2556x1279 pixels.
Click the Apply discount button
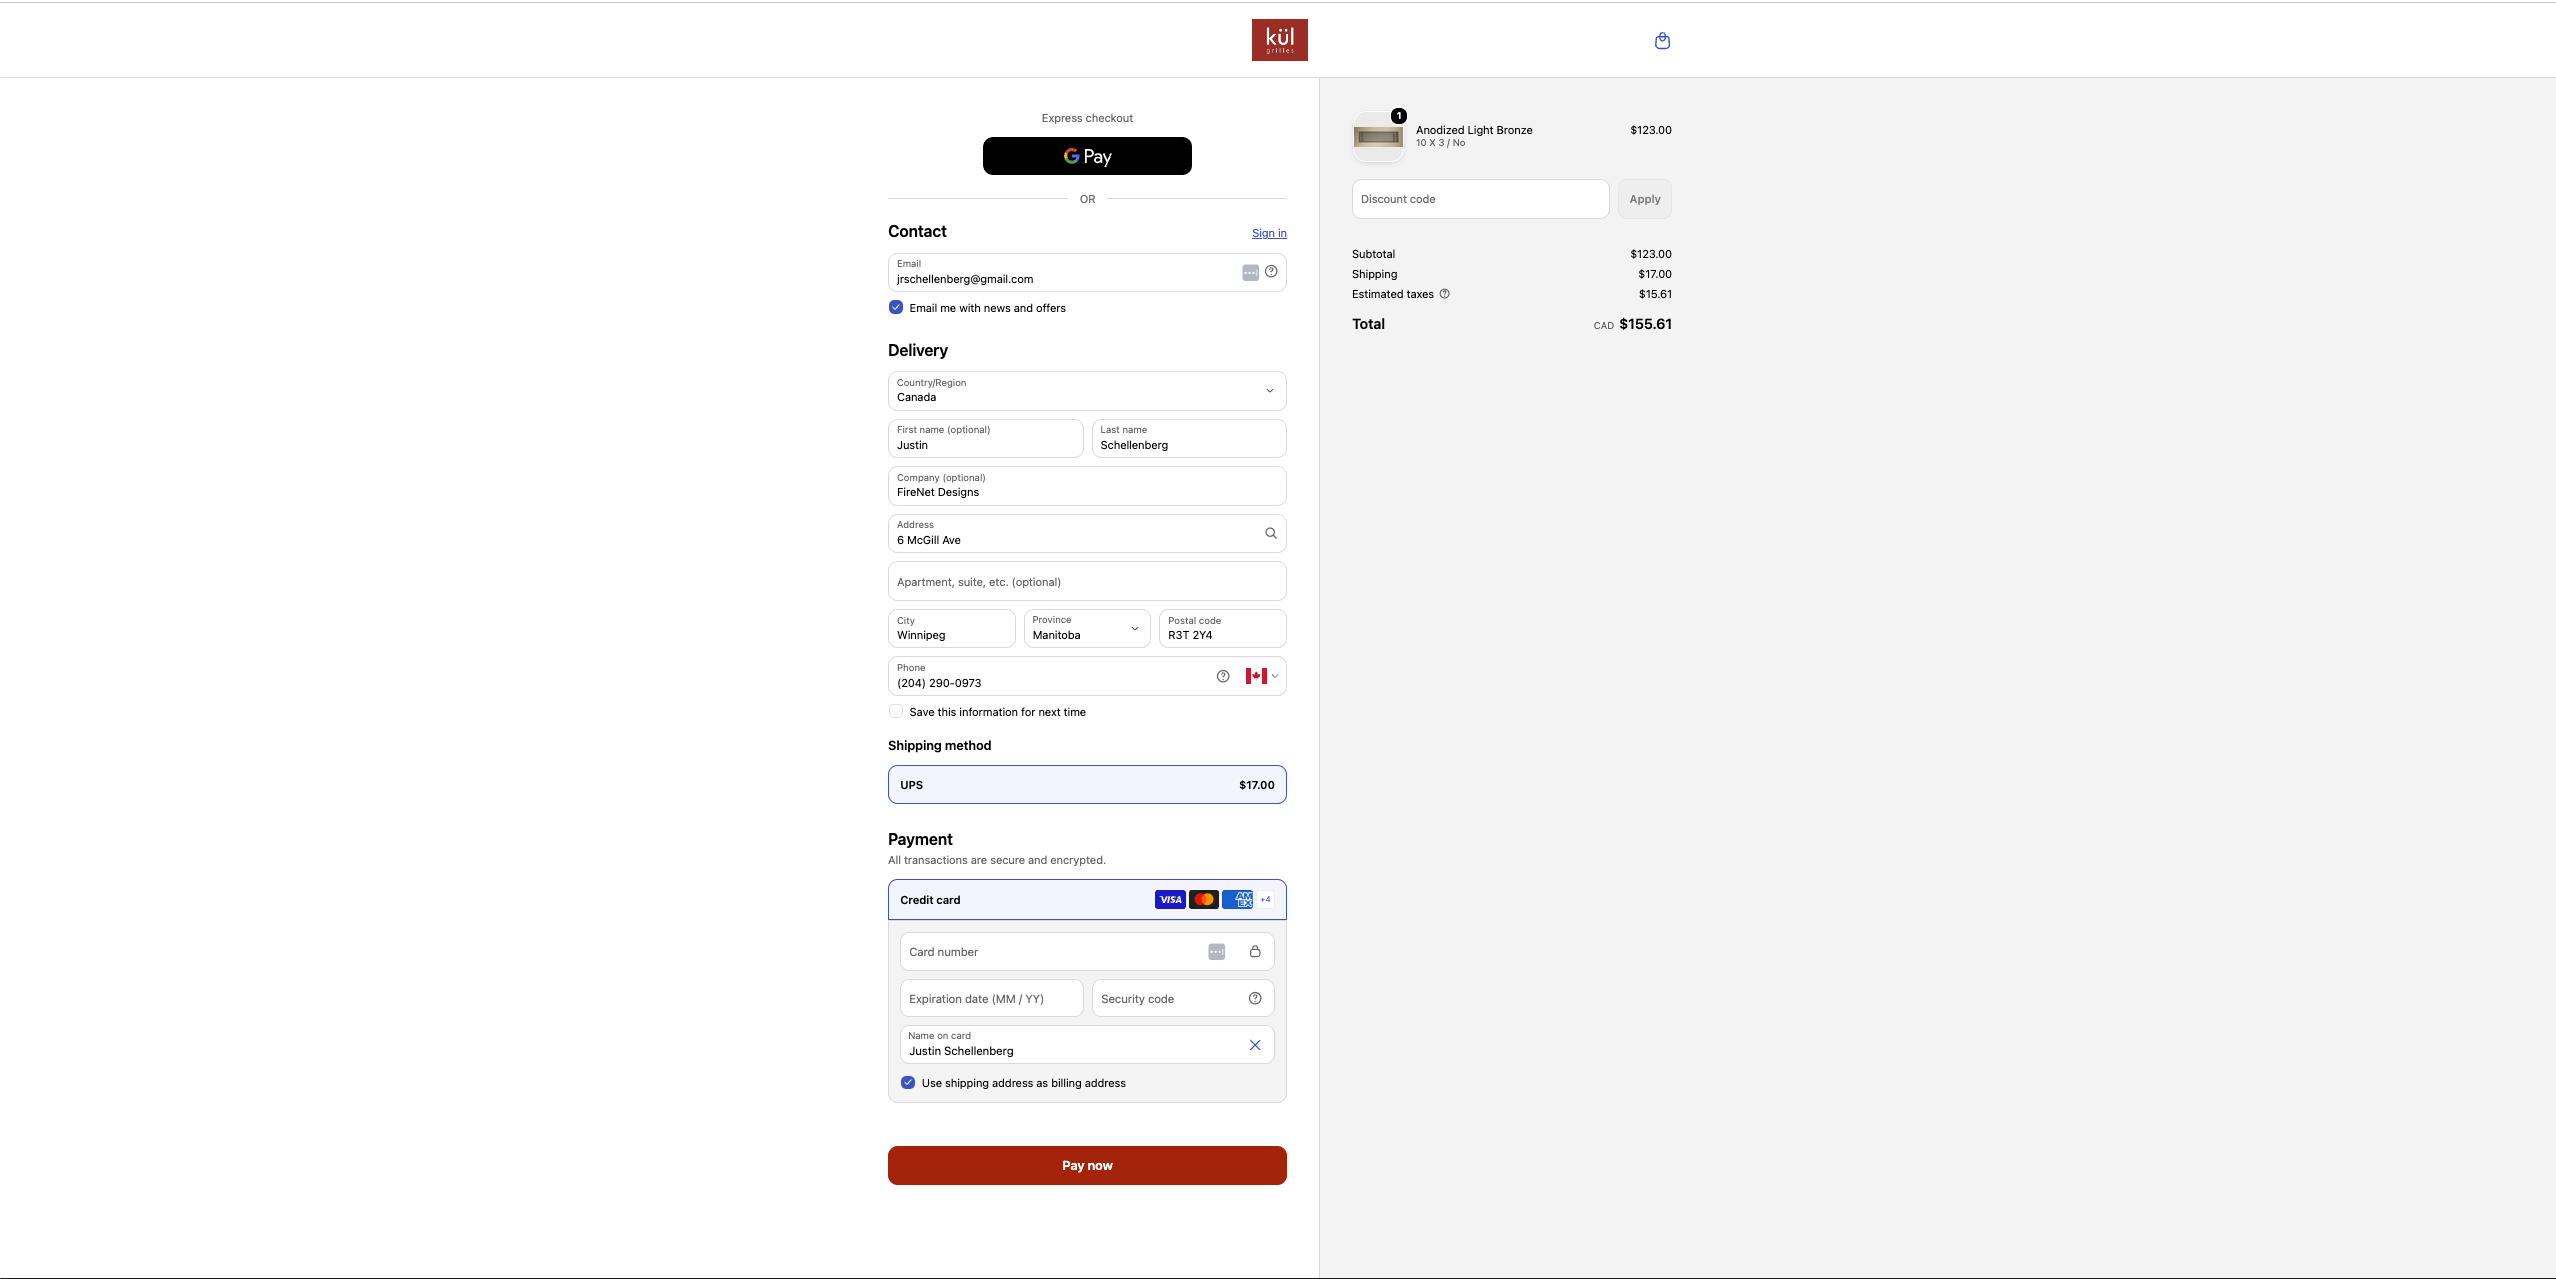coord(1644,199)
